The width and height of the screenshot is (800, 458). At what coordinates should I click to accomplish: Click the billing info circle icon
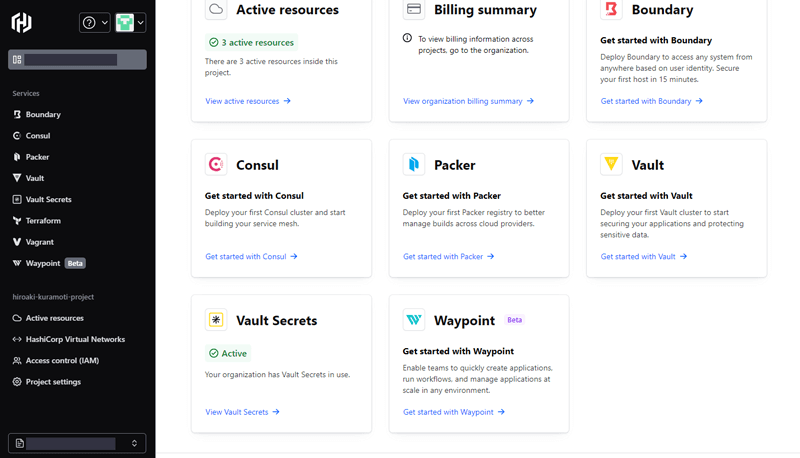click(407, 38)
